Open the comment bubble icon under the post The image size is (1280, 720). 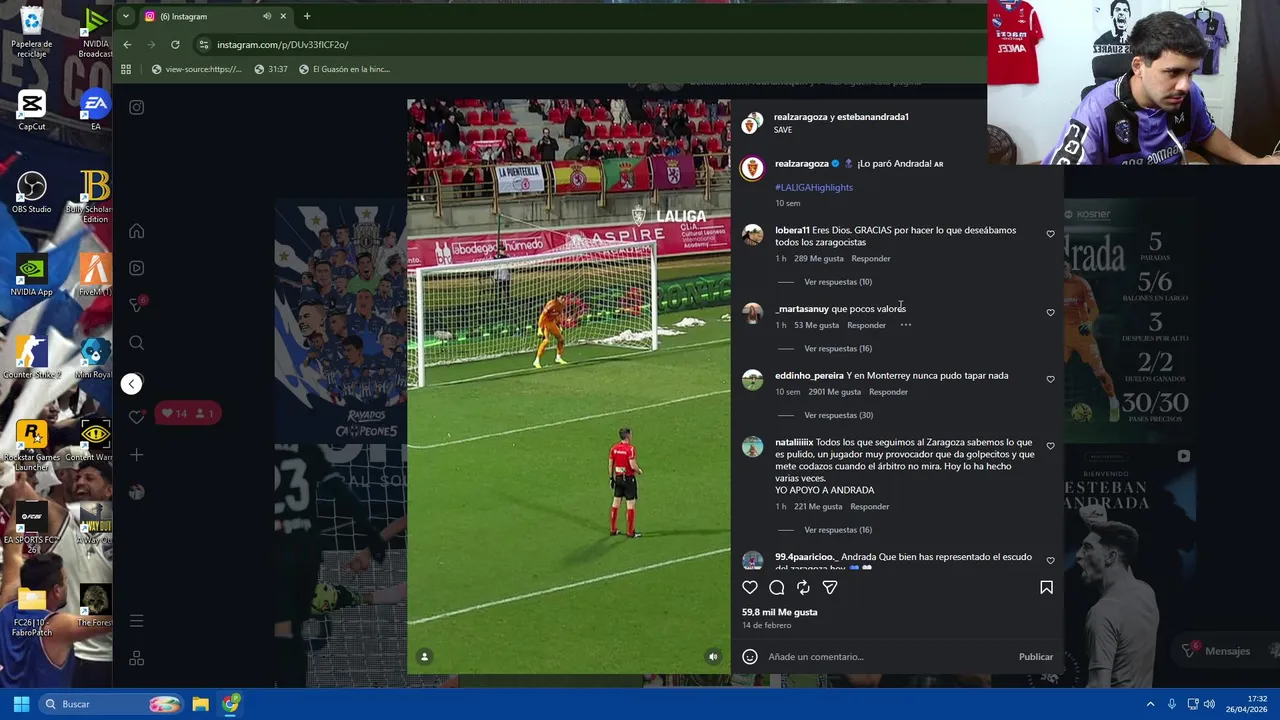point(777,587)
